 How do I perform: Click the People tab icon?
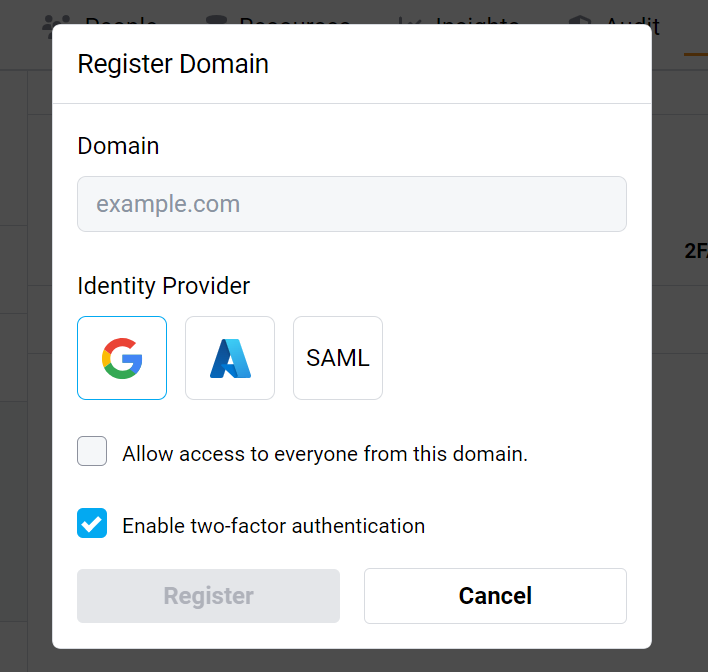point(57,24)
